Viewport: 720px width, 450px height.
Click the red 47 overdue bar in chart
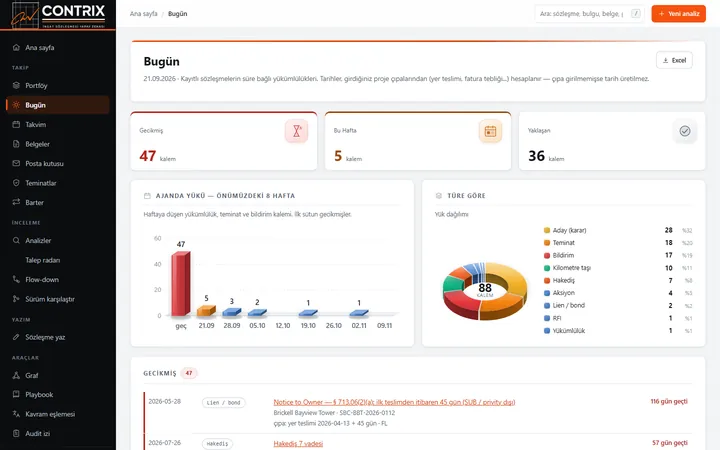pos(180,284)
